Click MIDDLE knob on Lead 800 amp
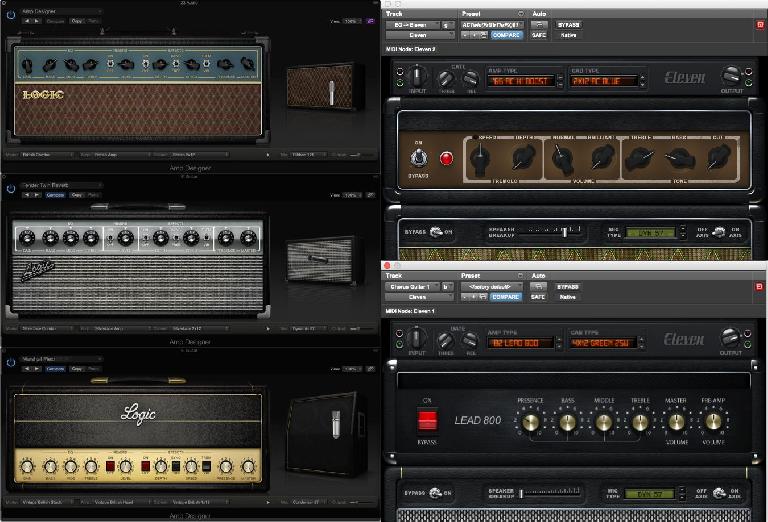 [x=604, y=422]
